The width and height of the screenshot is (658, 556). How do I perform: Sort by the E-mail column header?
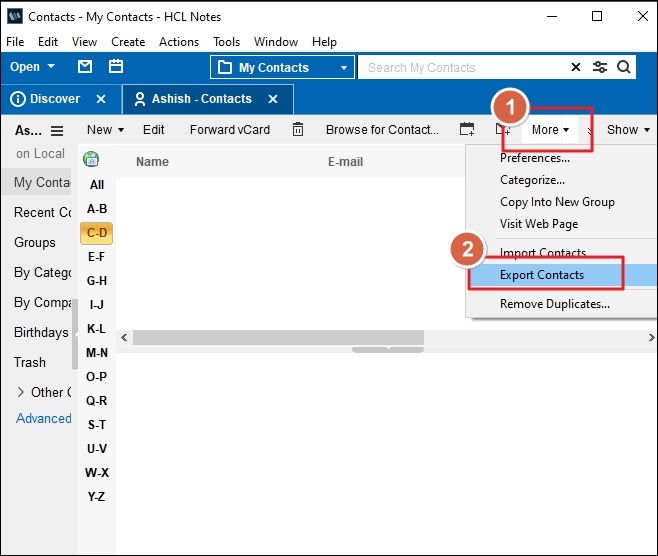point(345,162)
